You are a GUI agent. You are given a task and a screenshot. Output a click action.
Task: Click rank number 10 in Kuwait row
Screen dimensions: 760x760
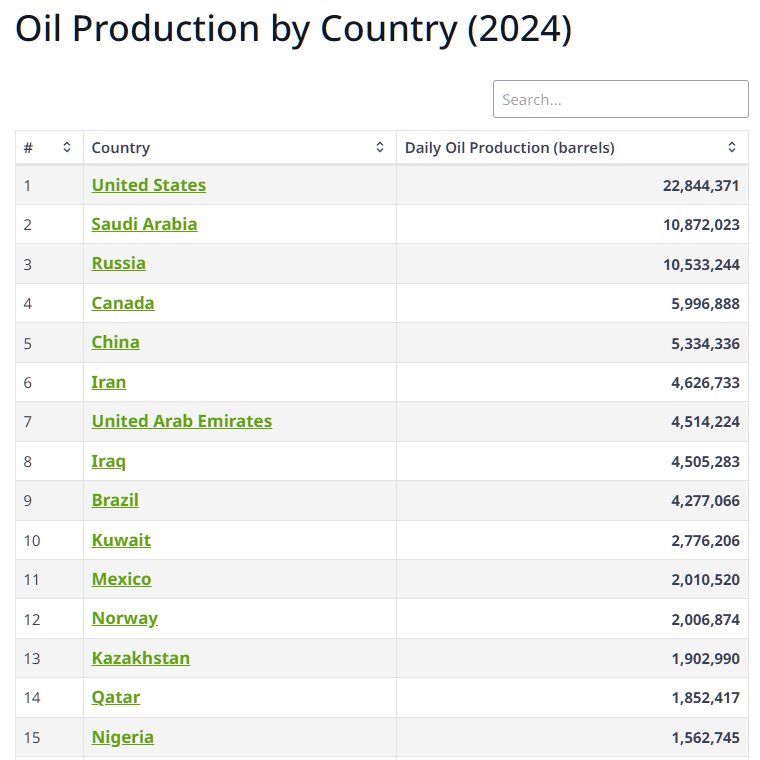[x=32, y=541]
